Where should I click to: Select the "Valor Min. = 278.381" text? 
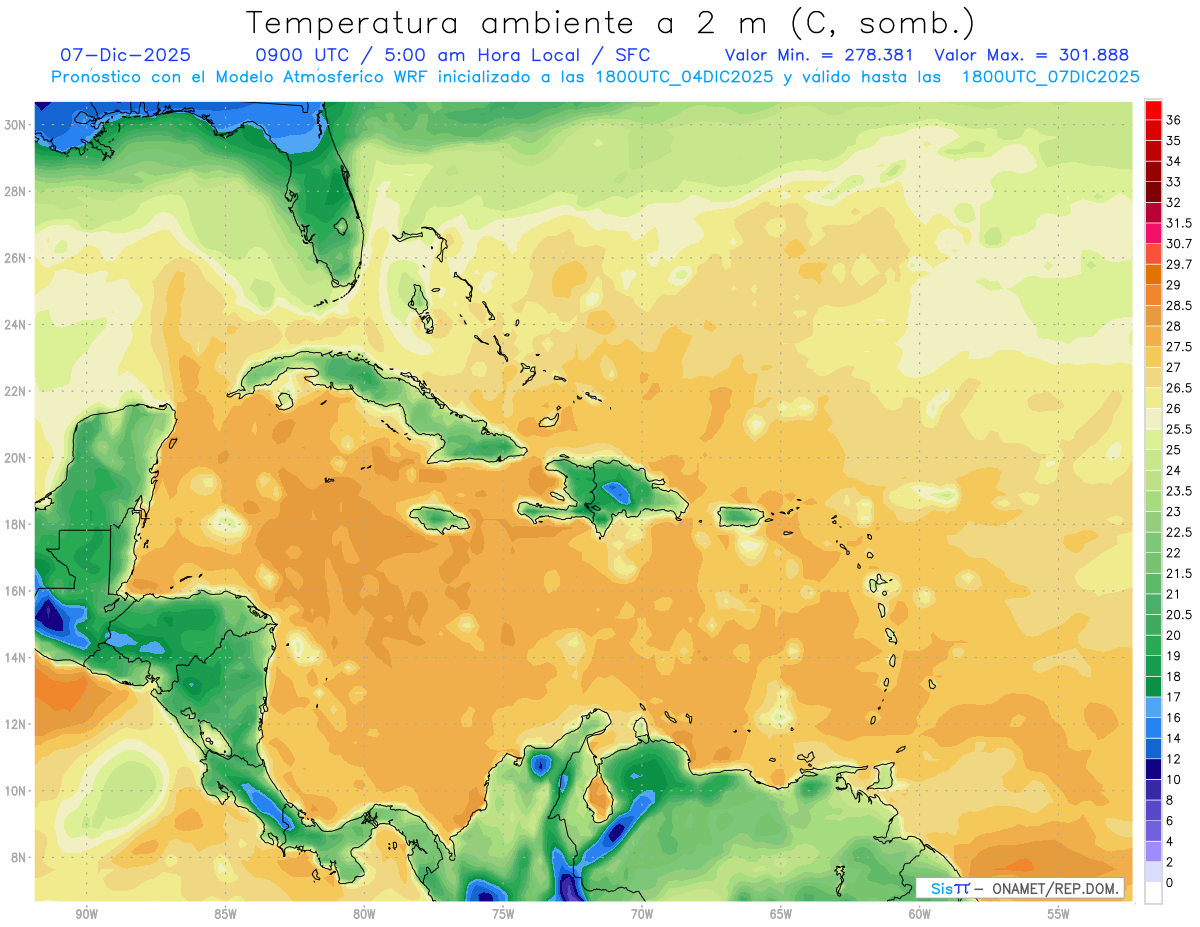[x=819, y=55]
